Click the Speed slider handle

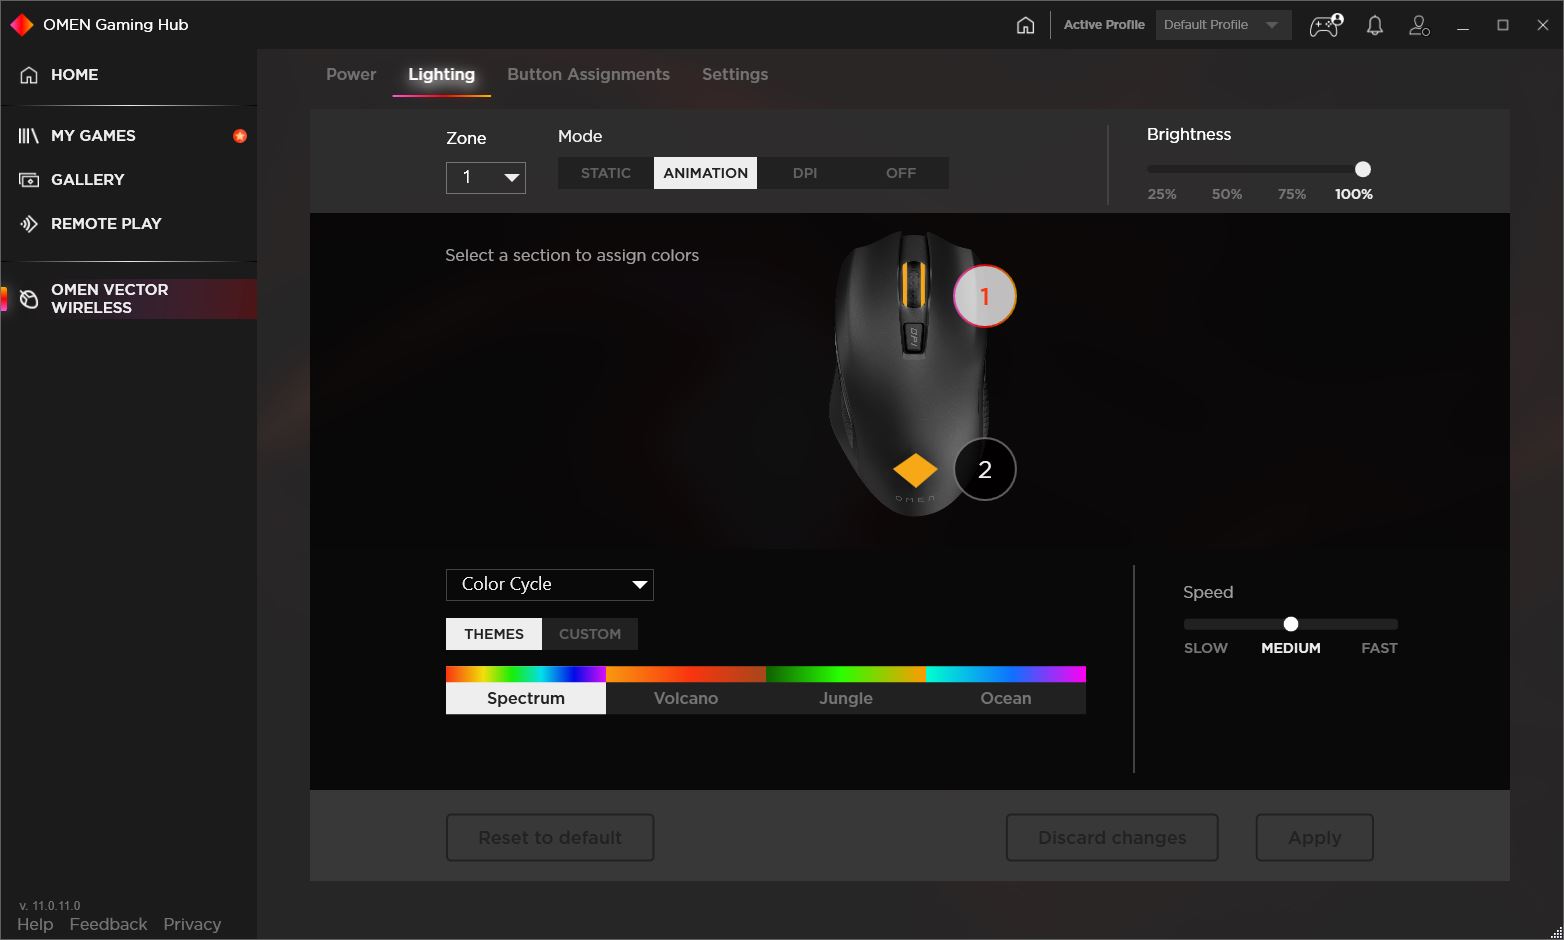click(1291, 624)
